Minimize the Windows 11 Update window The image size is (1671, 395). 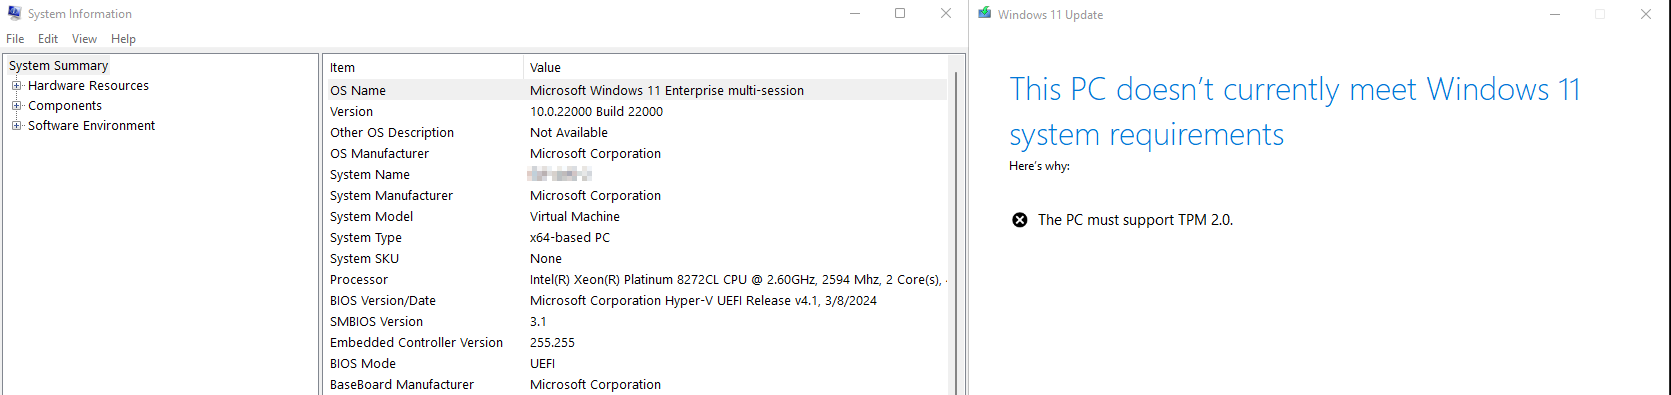[x=1555, y=14]
